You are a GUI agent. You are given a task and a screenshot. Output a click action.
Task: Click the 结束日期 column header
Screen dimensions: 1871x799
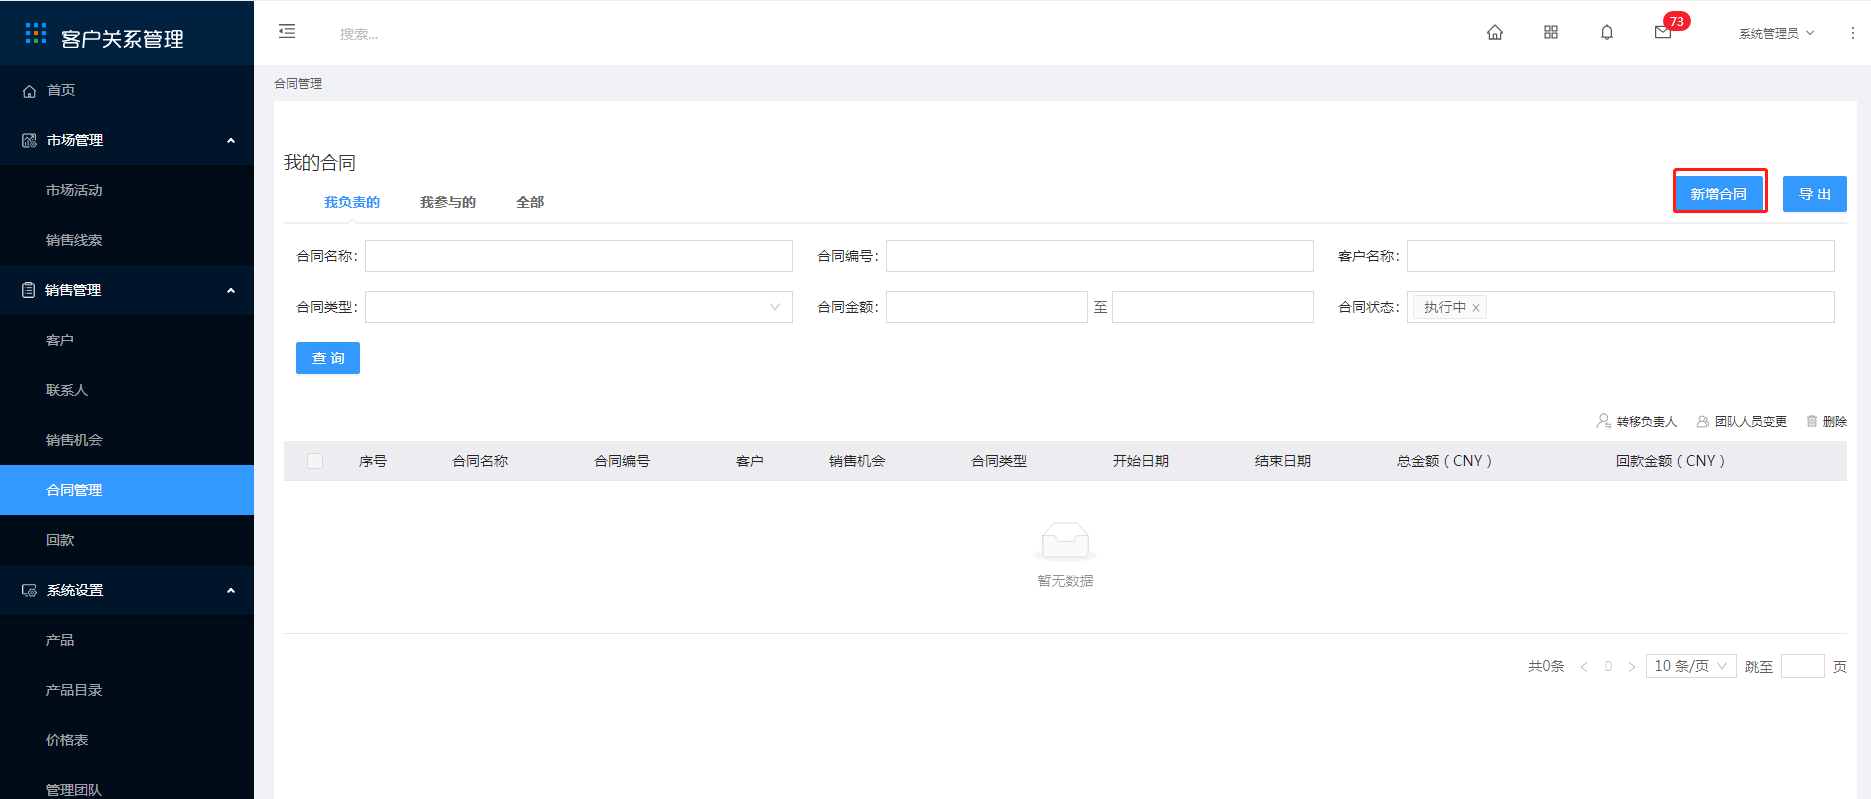pos(1283,461)
